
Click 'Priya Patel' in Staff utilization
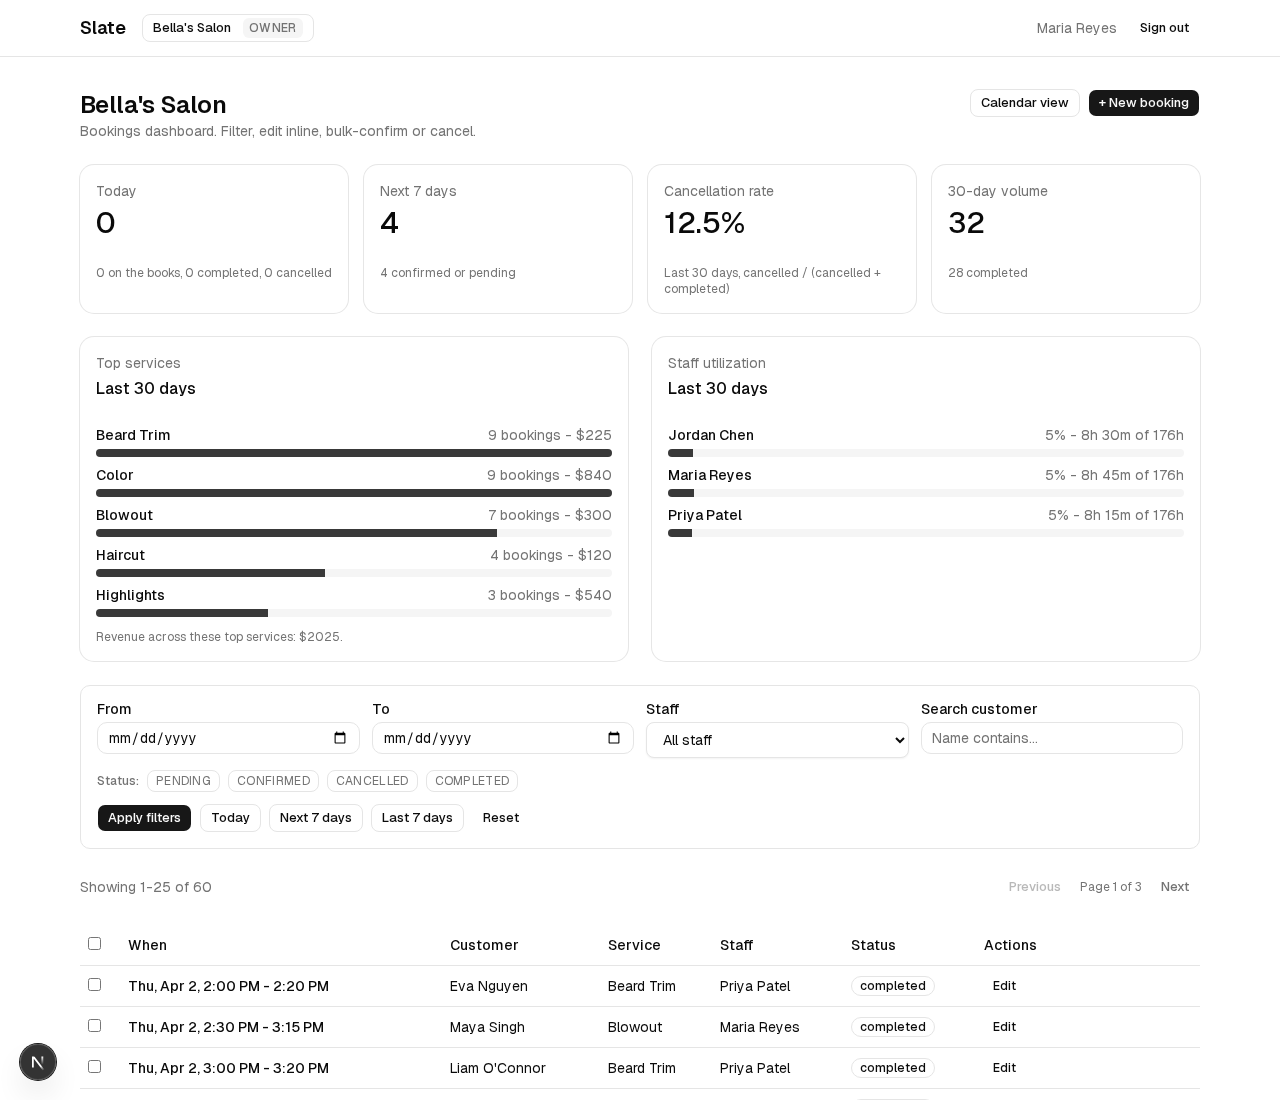click(x=705, y=515)
